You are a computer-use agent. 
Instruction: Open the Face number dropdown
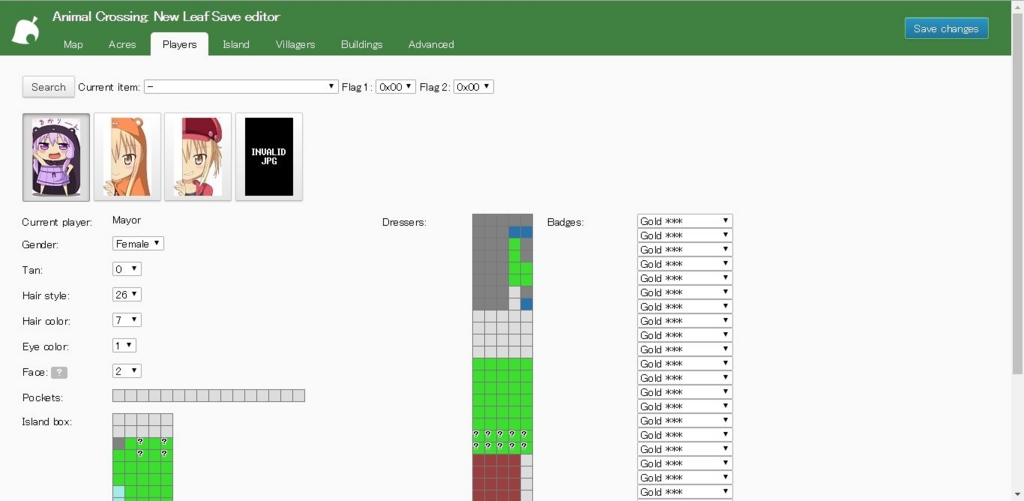pyautogui.click(x=127, y=371)
